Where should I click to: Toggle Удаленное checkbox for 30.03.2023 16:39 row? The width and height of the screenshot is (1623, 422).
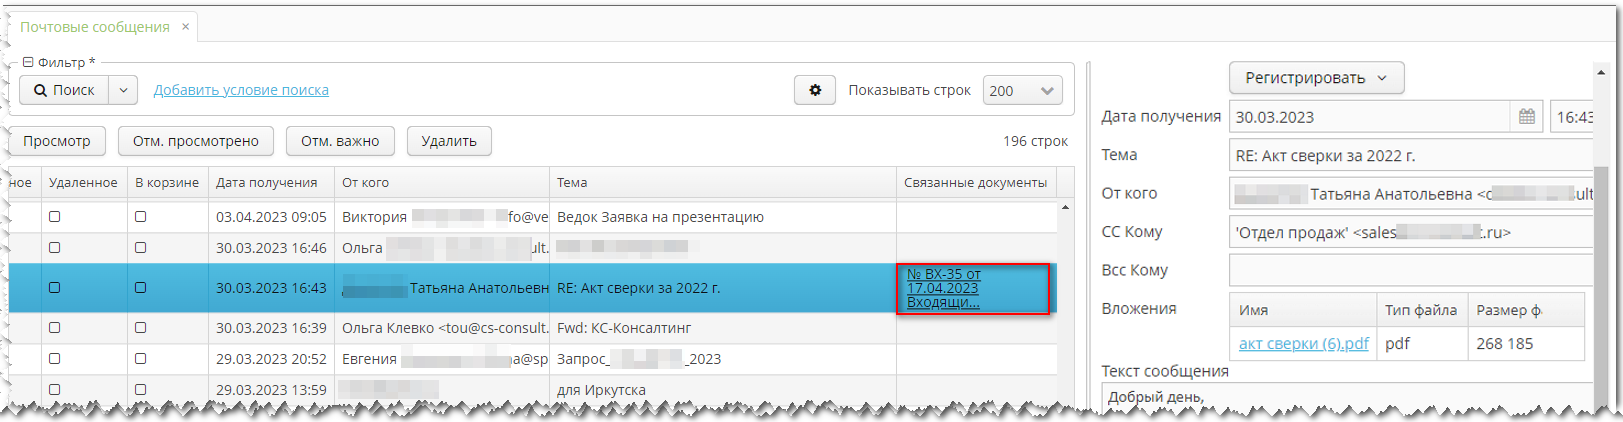tap(55, 327)
